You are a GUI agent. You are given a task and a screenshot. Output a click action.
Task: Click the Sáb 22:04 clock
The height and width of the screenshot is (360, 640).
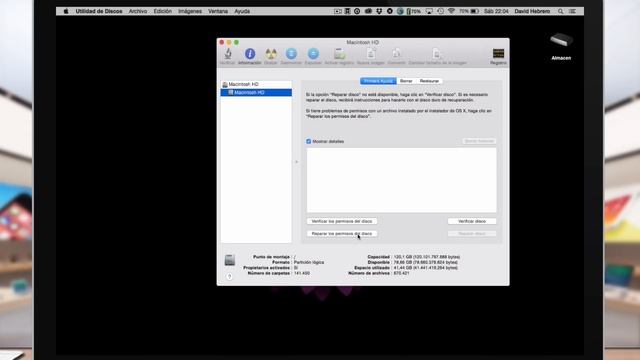coord(496,11)
